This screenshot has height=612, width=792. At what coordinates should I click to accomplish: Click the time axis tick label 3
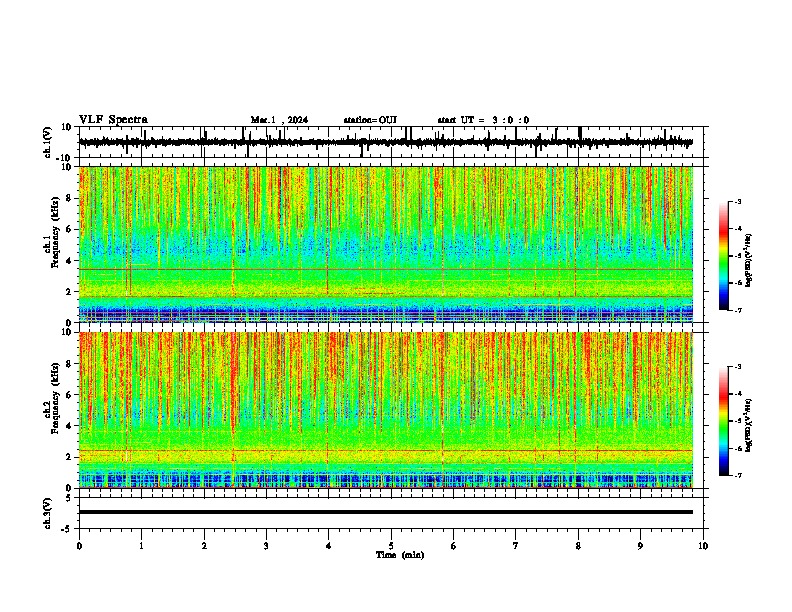point(266,546)
